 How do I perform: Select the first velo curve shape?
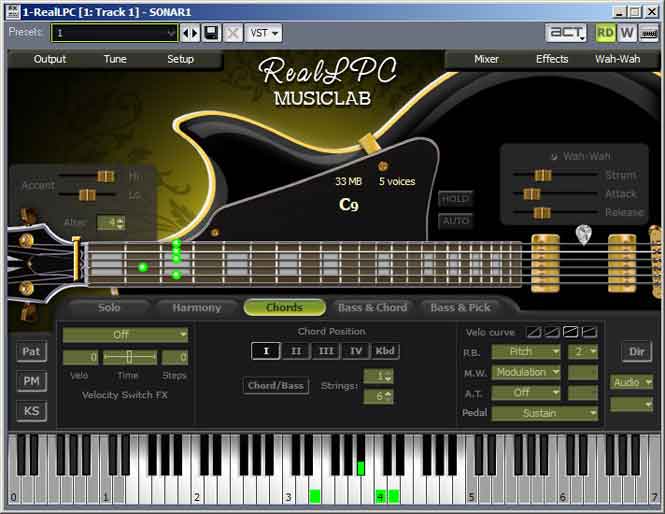pyautogui.click(x=534, y=332)
